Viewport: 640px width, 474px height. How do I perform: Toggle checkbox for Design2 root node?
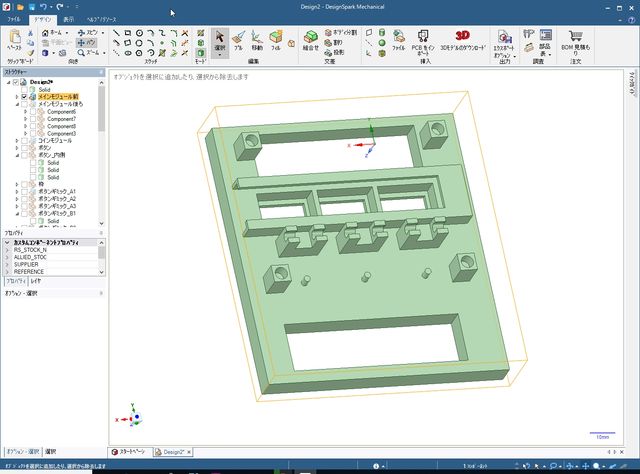point(16,82)
